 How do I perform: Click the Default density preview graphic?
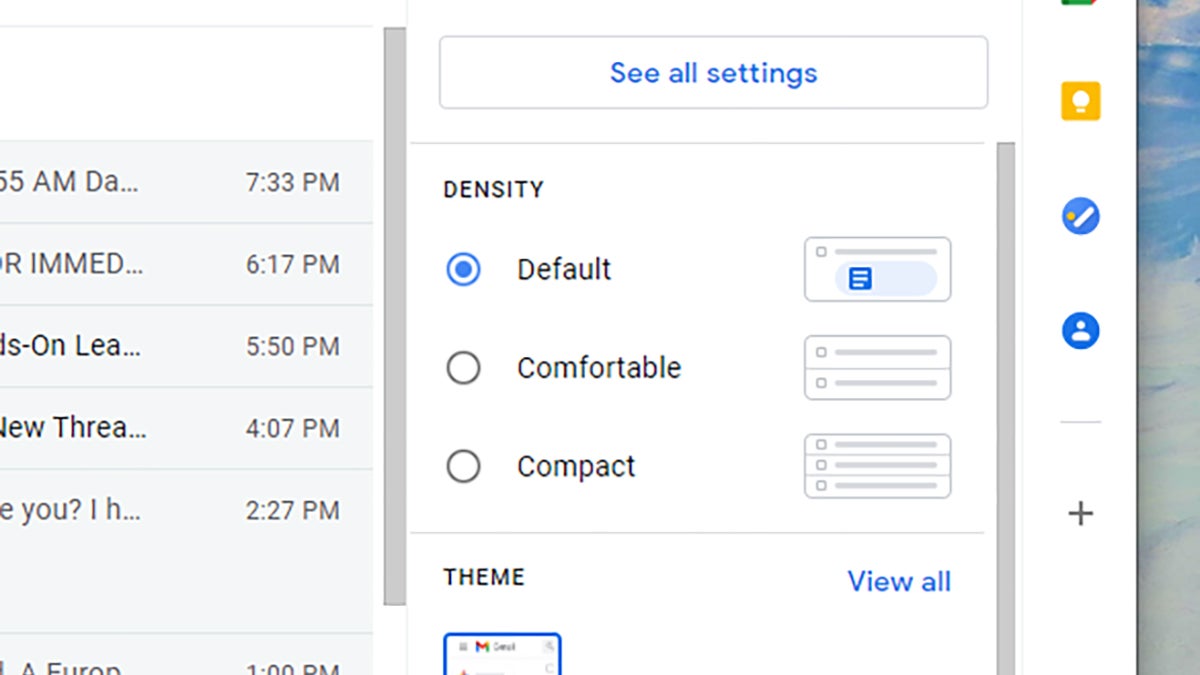tap(877, 269)
